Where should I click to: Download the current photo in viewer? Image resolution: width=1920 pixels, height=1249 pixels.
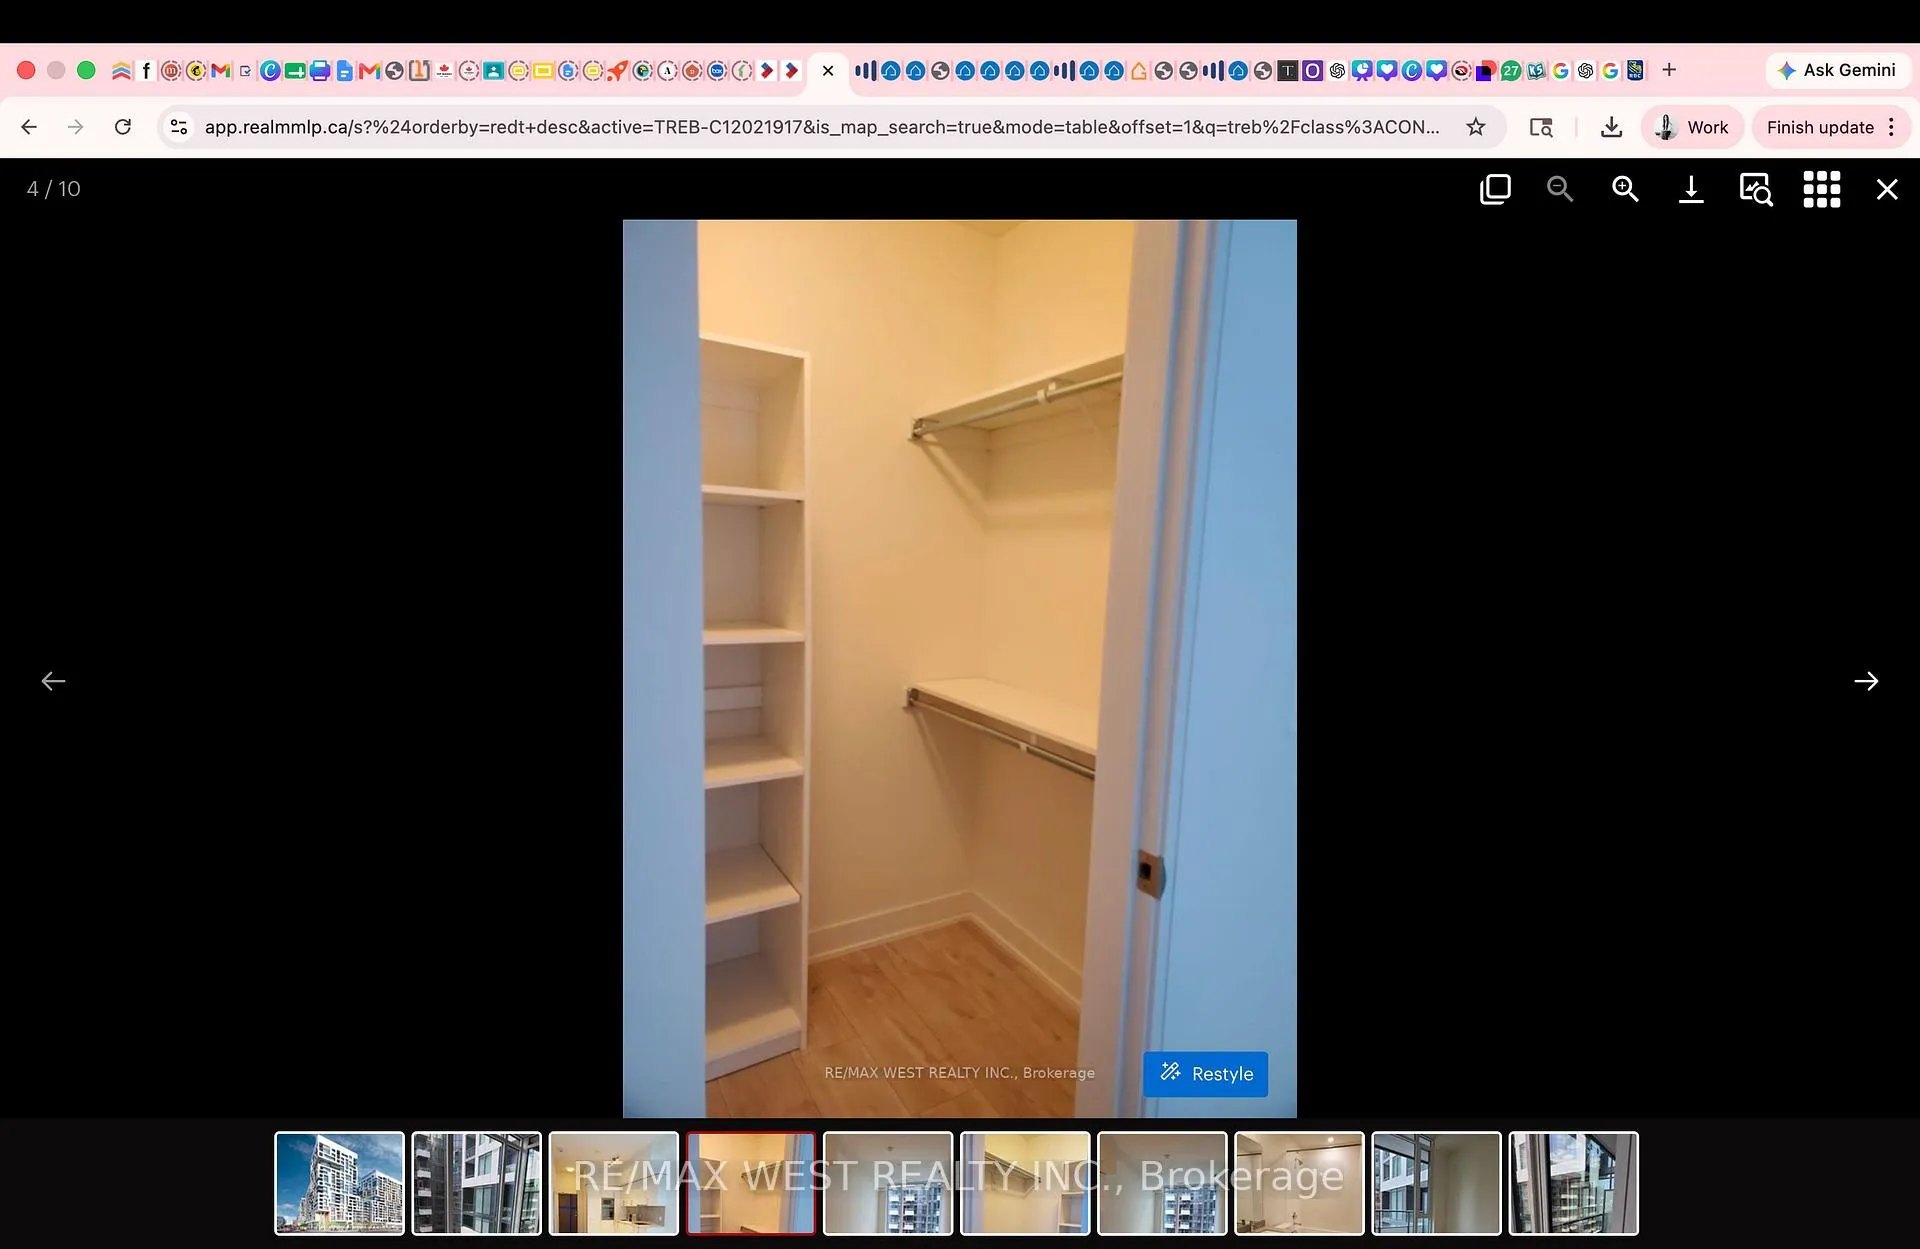pos(1691,189)
